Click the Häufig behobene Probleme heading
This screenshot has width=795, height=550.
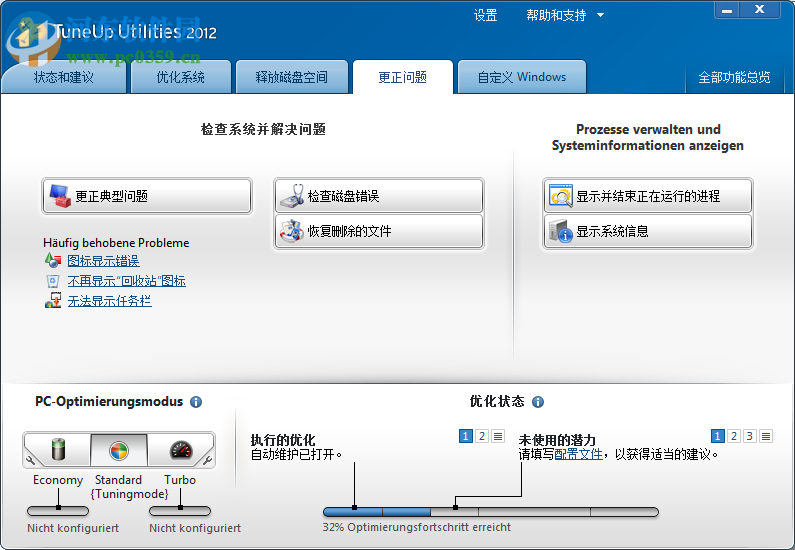(116, 243)
